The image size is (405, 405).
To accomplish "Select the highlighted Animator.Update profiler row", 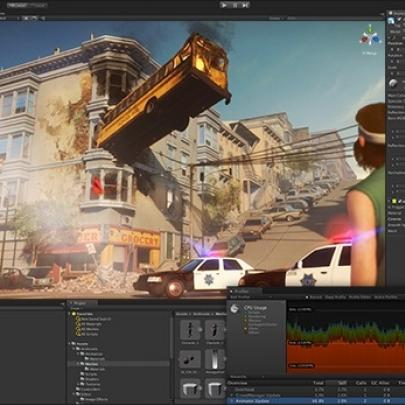I will pyautogui.click(x=316, y=401).
